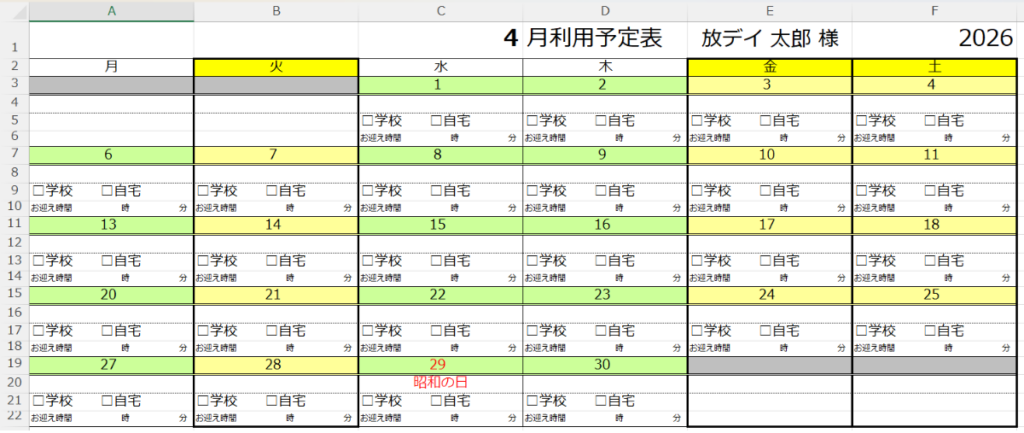Click the date cell showing 17
Screen dimensions: 1024x433
[x=770, y=225]
